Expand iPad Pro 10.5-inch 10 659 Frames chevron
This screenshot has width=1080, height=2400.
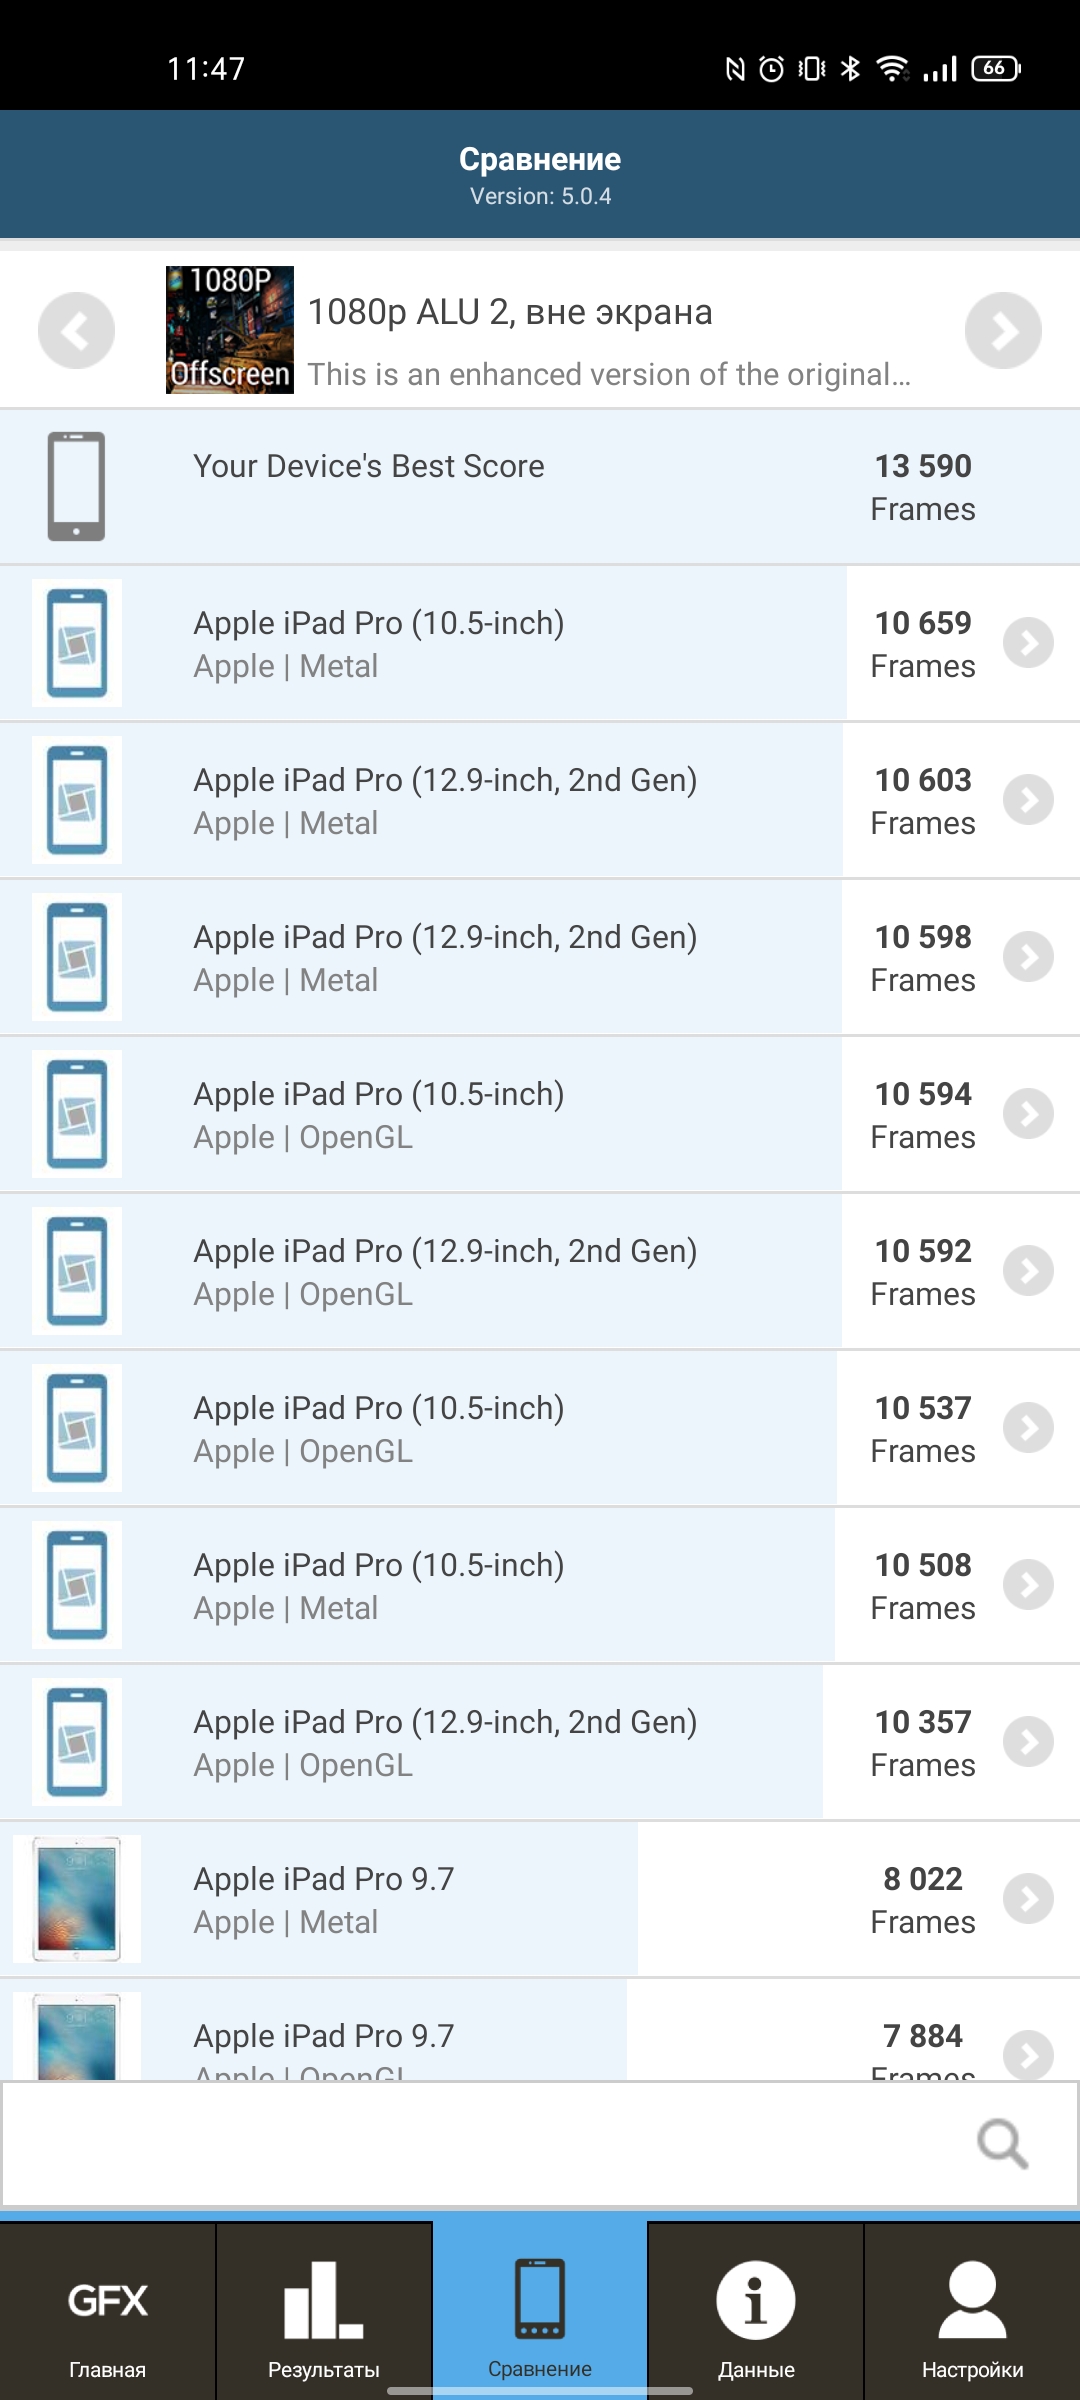point(1028,643)
